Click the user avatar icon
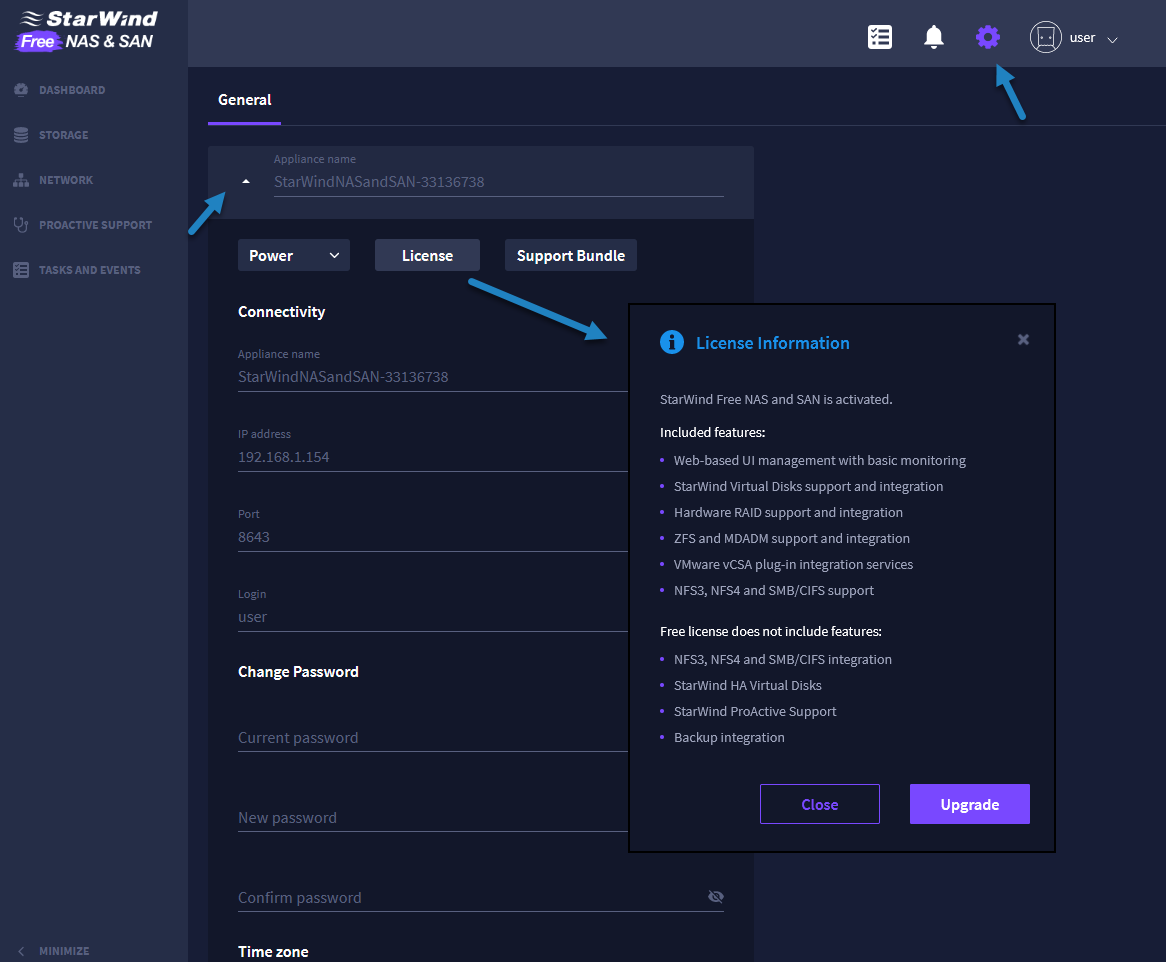The width and height of the screenshot is (1166, 962). [1045, 37]
